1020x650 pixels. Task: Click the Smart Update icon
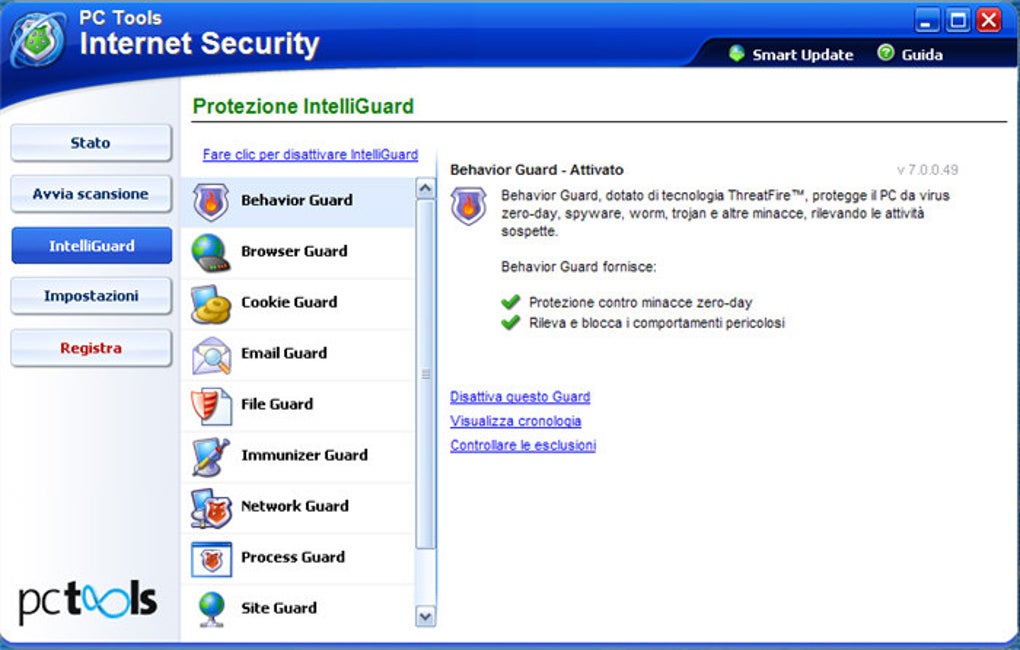737,54
